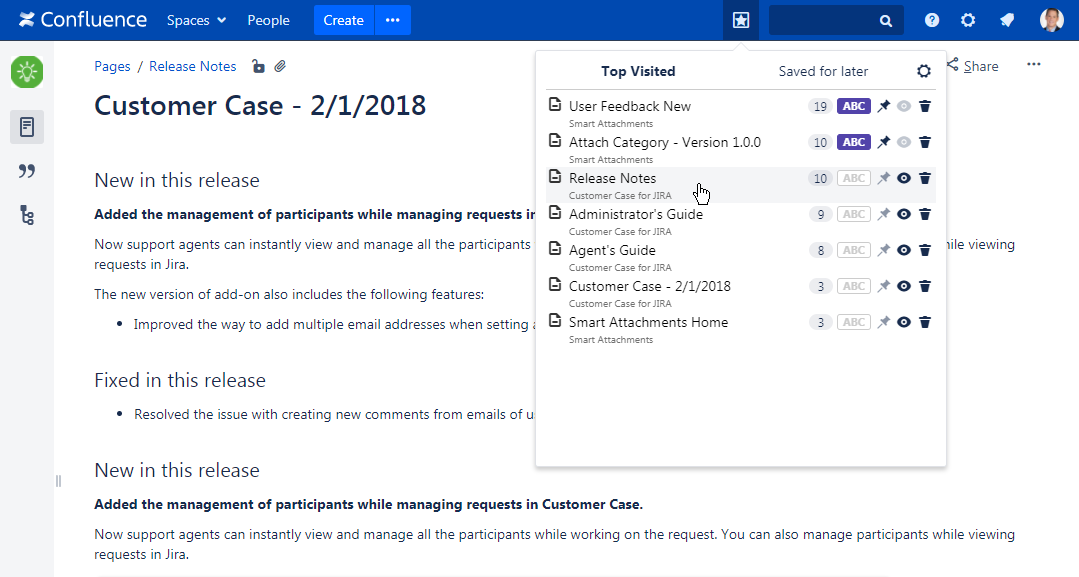Switch to the Saved for later tab
1079x577 pixels.
coord(823,72)
